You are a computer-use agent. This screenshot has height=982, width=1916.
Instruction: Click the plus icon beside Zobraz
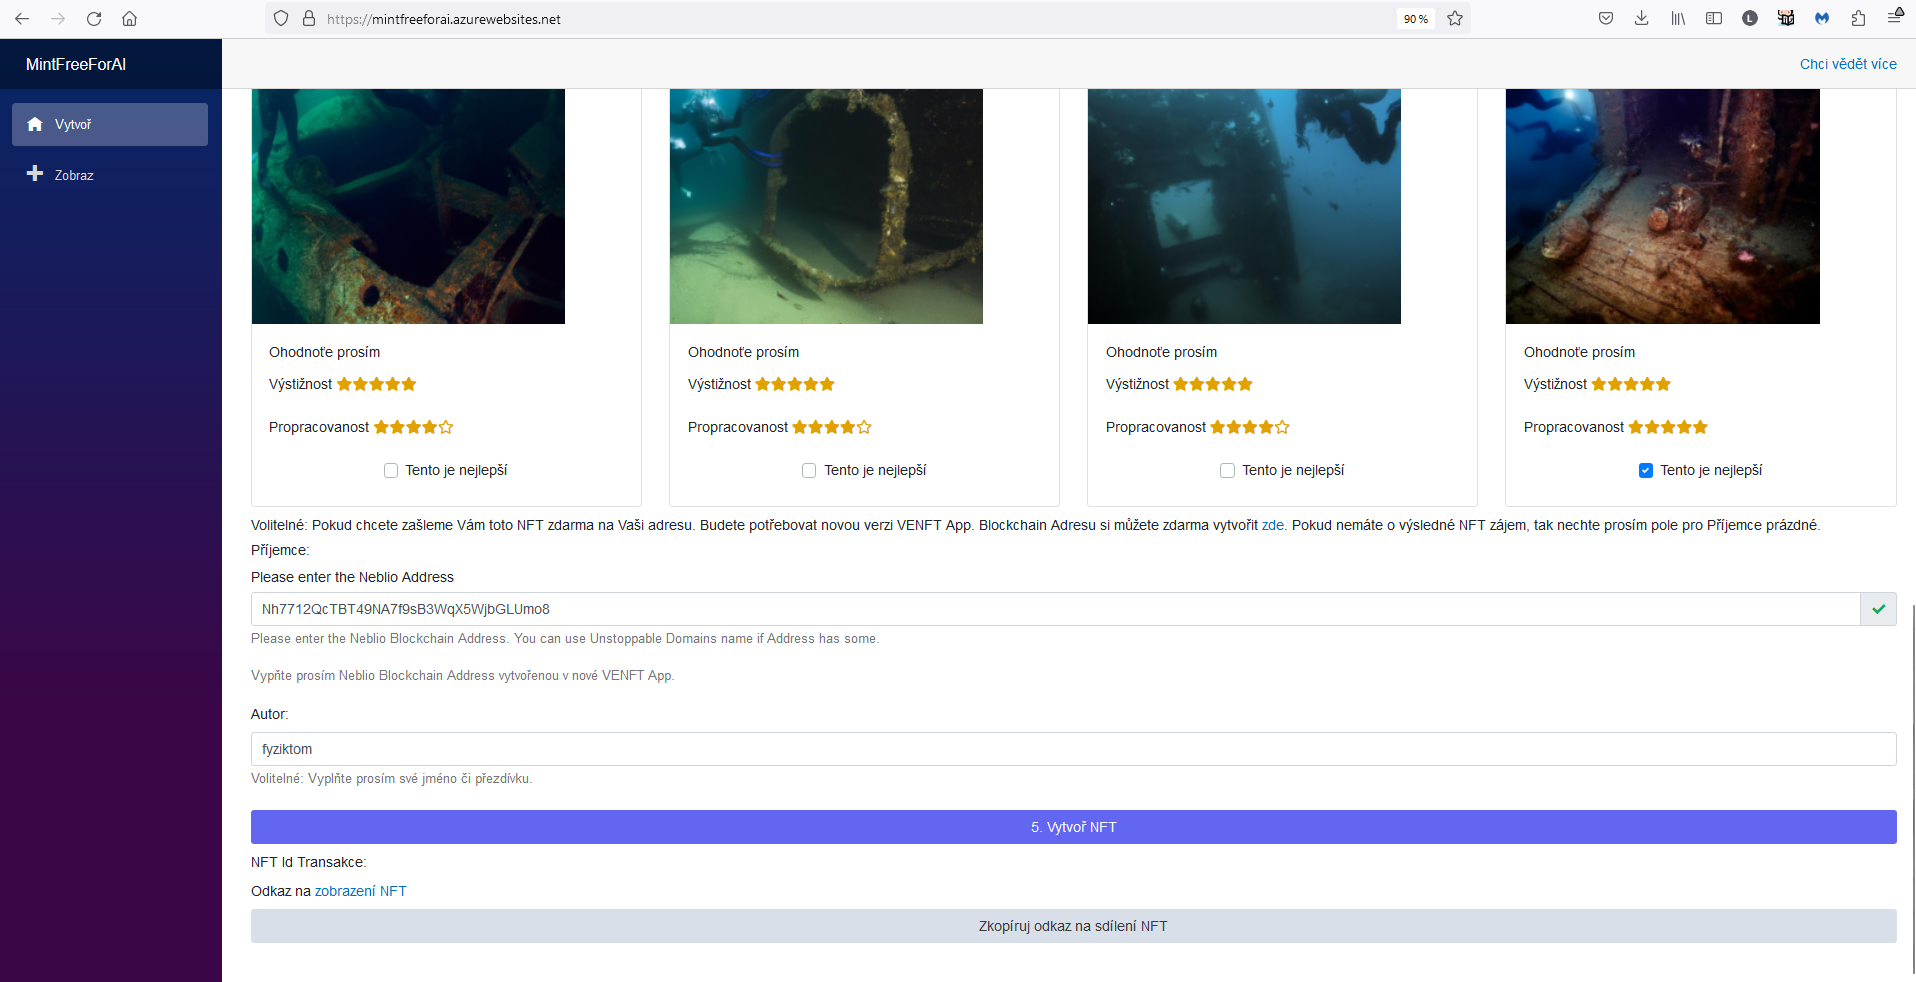(x=35, y=174)
